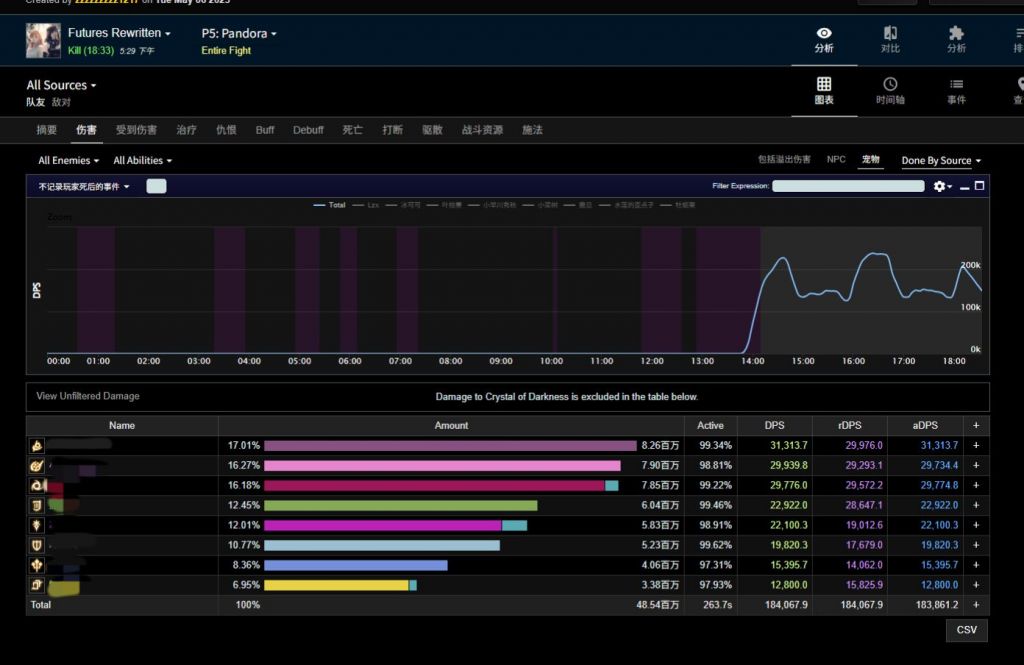Open the P5: Pandora phase dropdown

click(239, 33)
